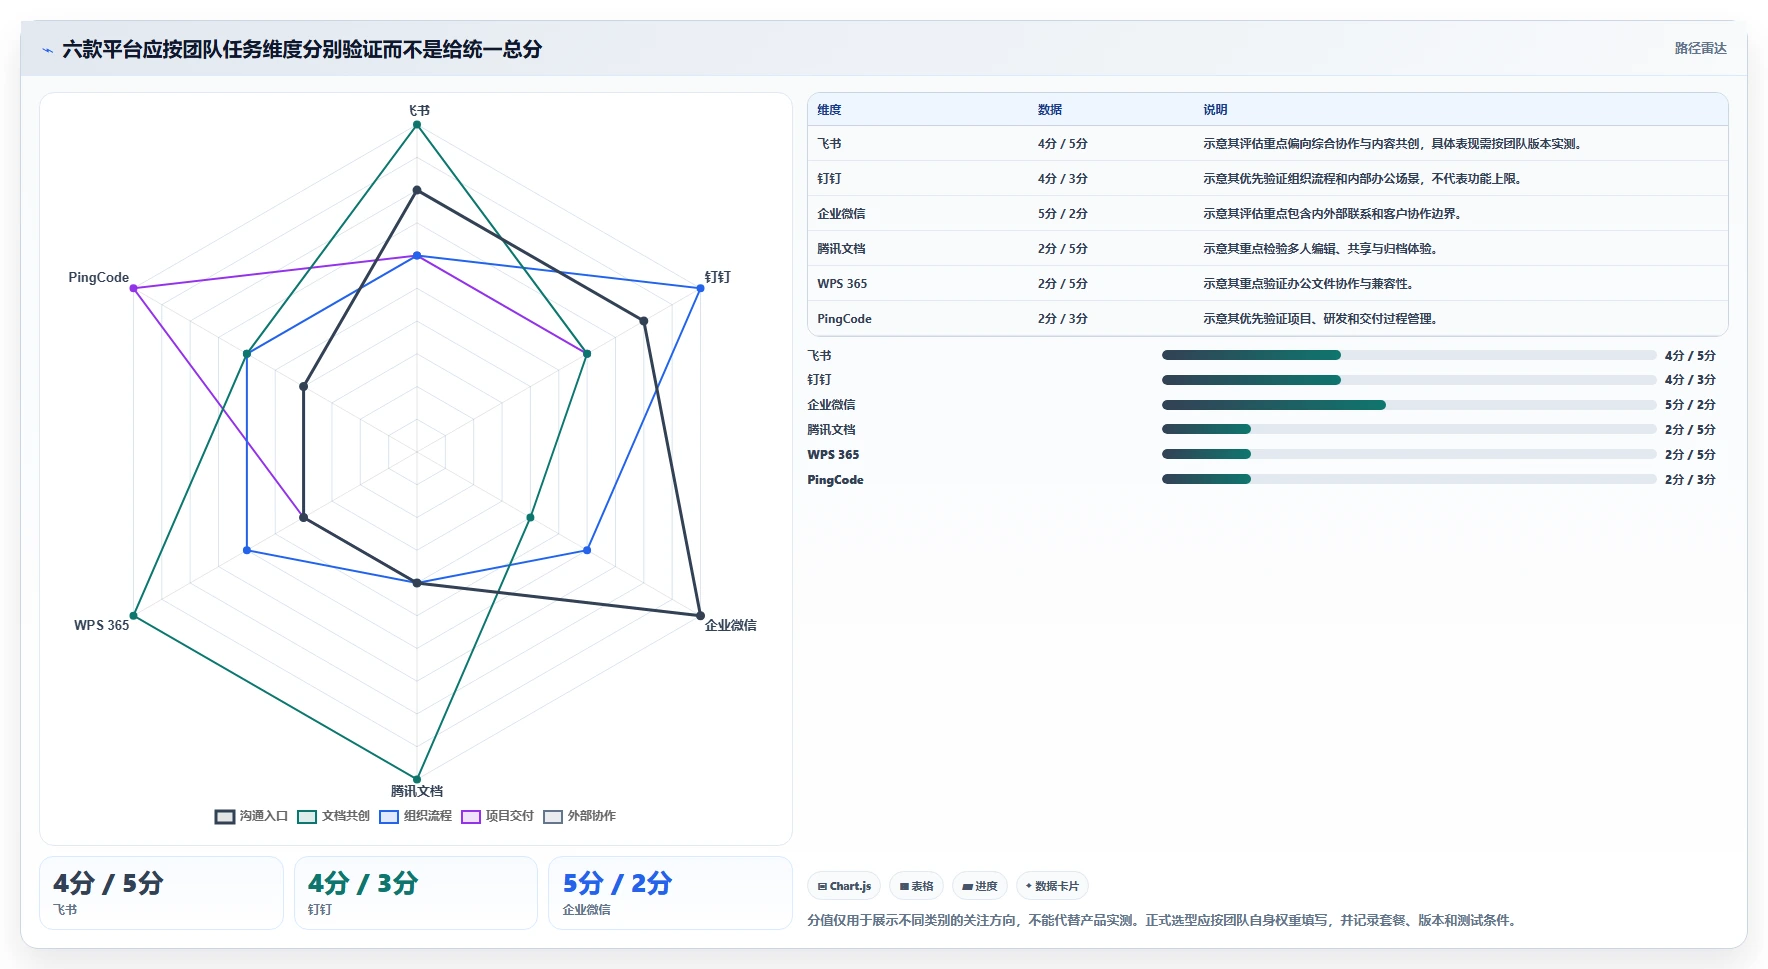Click the 腾讯文档 axis label on the radar

click(417, 791)
